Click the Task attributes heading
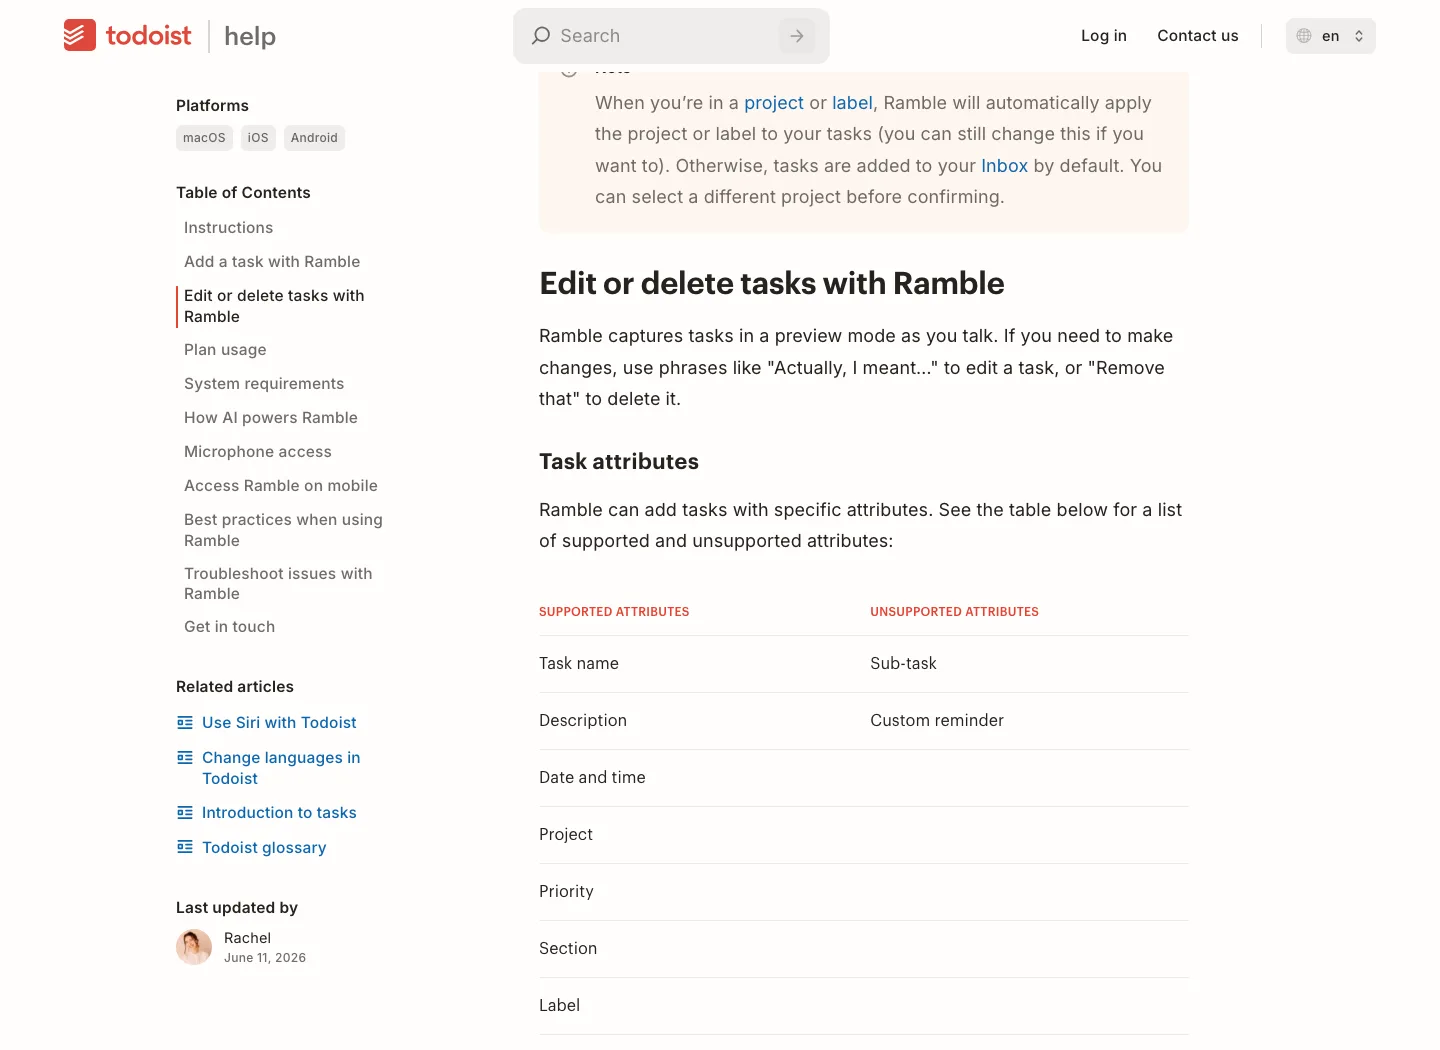This screenshot has height=1050, width=1440. [619, 461]
